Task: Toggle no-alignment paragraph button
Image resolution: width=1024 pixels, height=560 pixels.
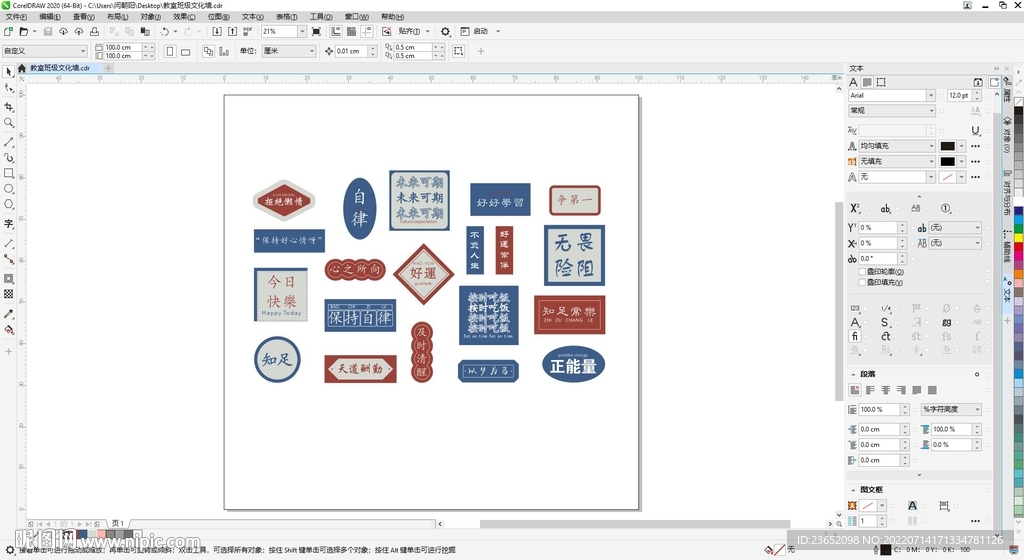Action: pyautogui.click(x=854, y=390)
